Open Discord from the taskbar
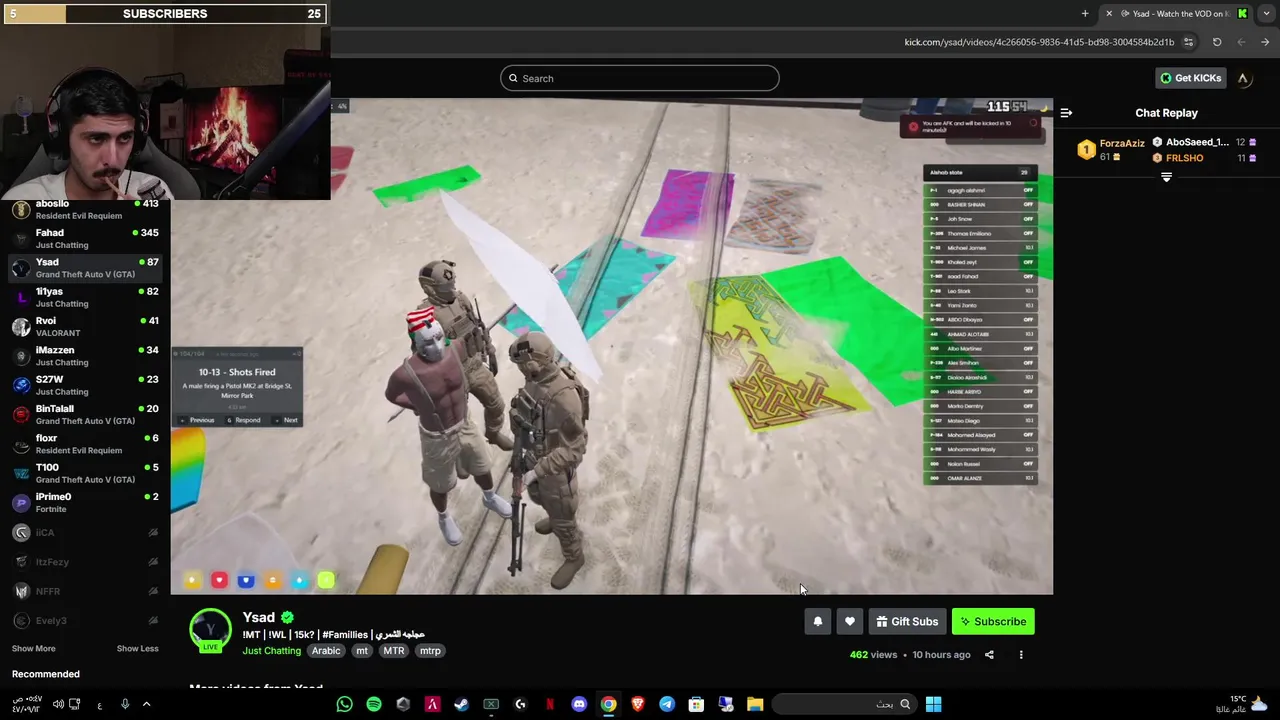The height and width of the screenshot is (720, 1280). pyautogui.click(x=579, y=704)
